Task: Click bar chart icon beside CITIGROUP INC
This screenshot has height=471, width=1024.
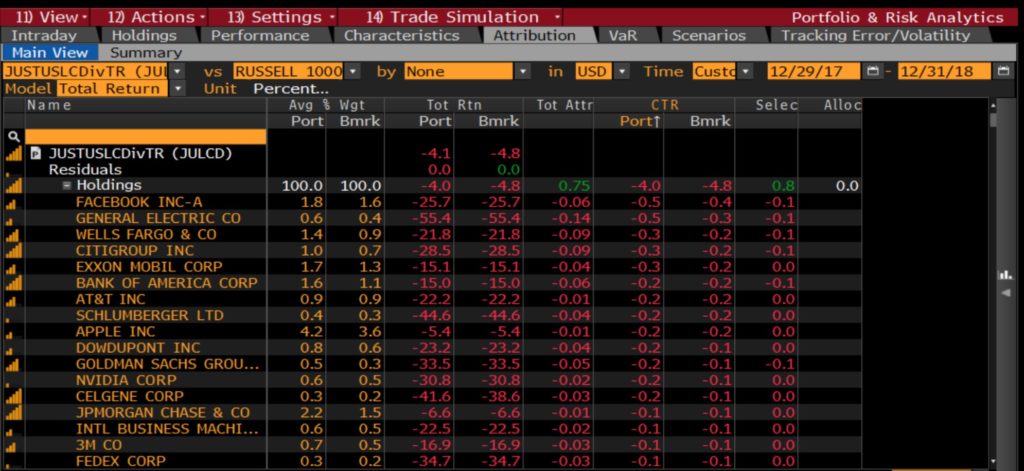Action: [x=12, y=250]
